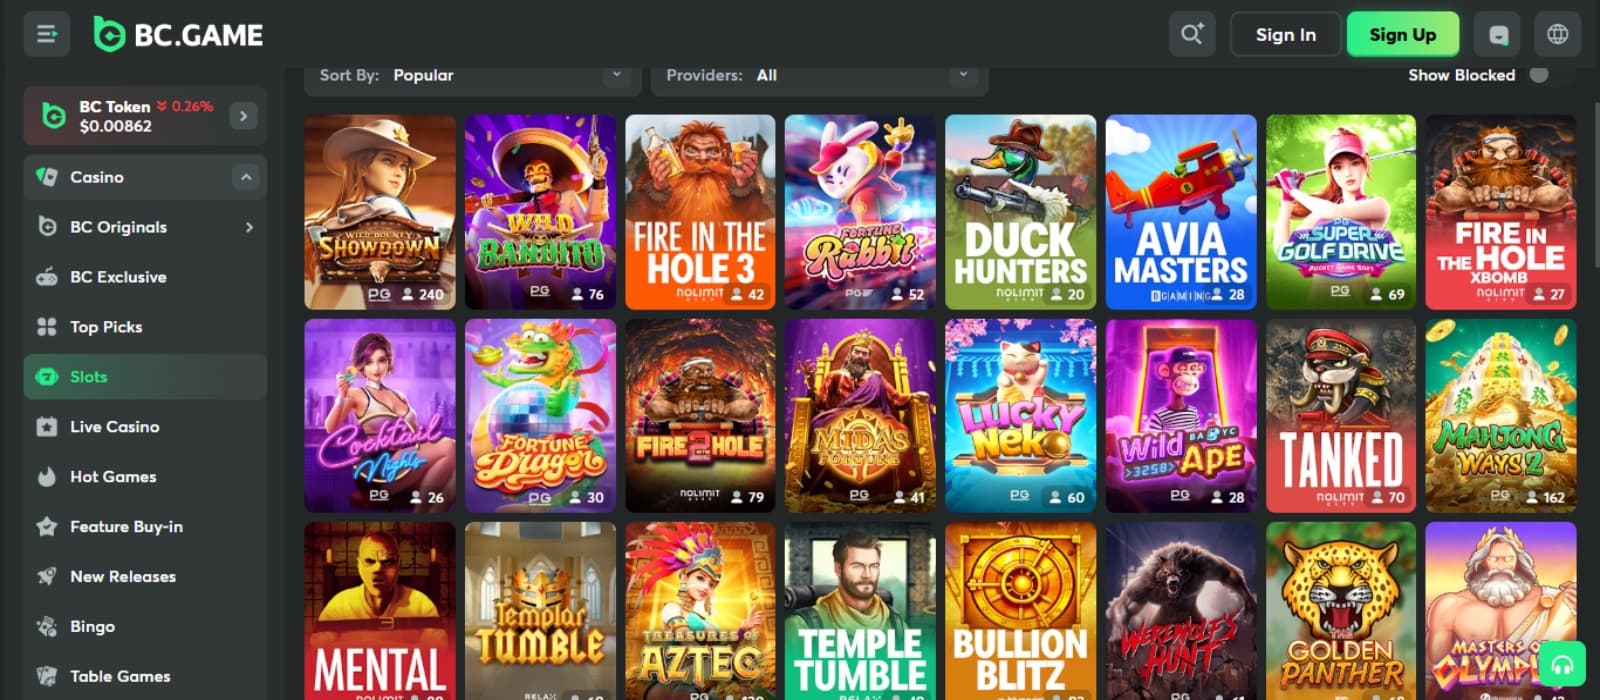Open Fire in the Hole xBomb
Screen dimensions: 1600x700
pos(1501,212)
